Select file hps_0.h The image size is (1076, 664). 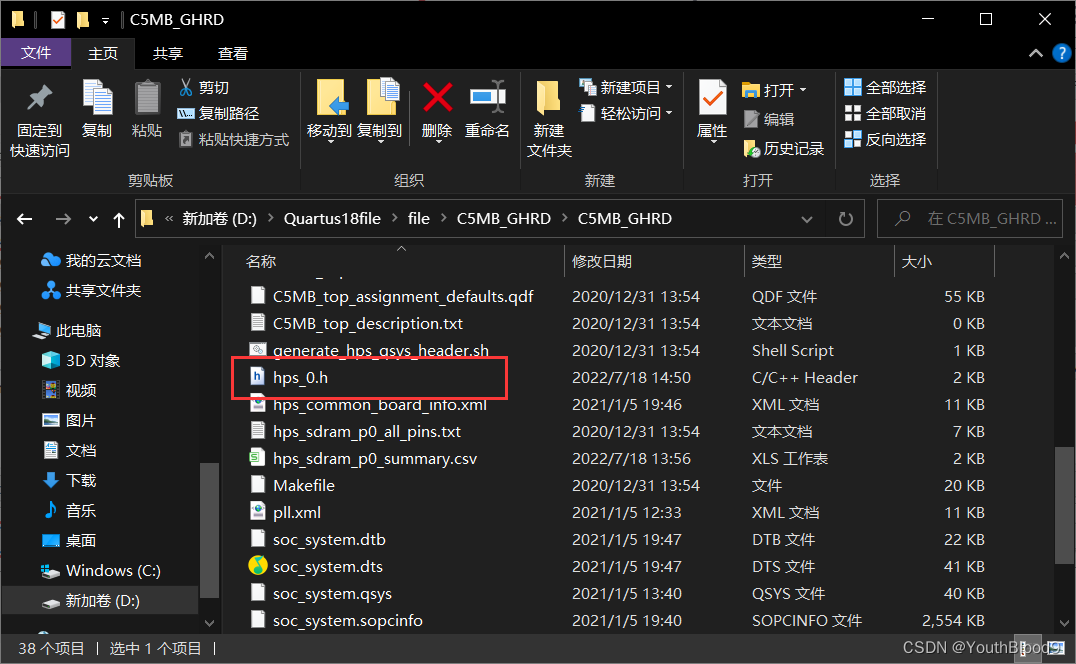300,377
